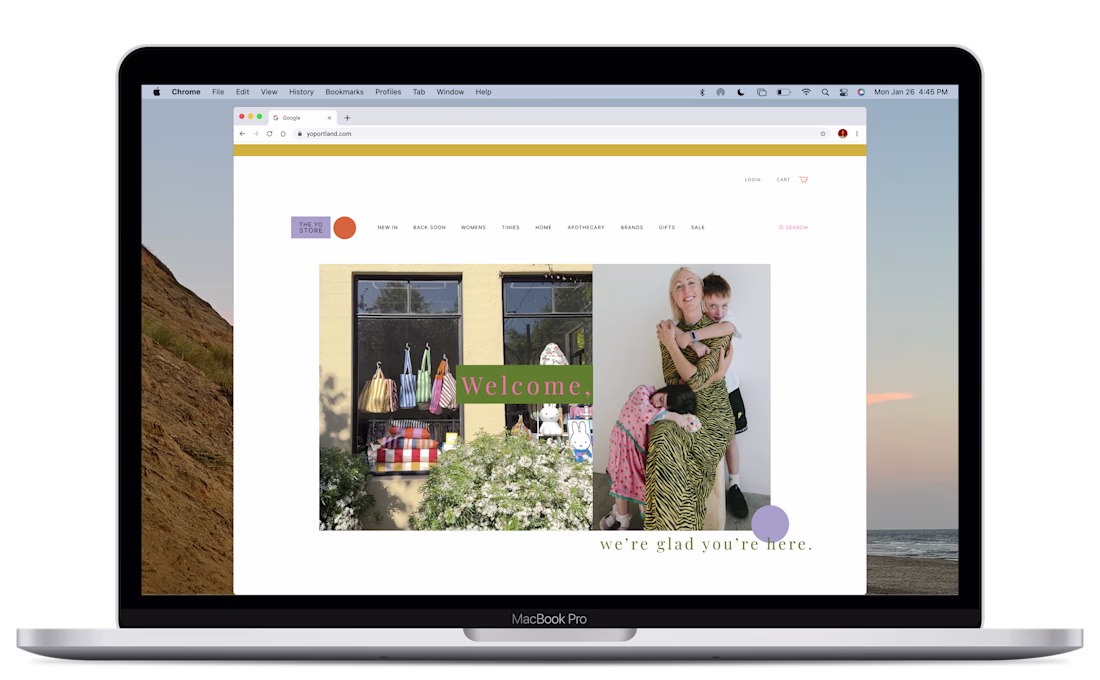Go to the browser home page icon

pos(283,133)
